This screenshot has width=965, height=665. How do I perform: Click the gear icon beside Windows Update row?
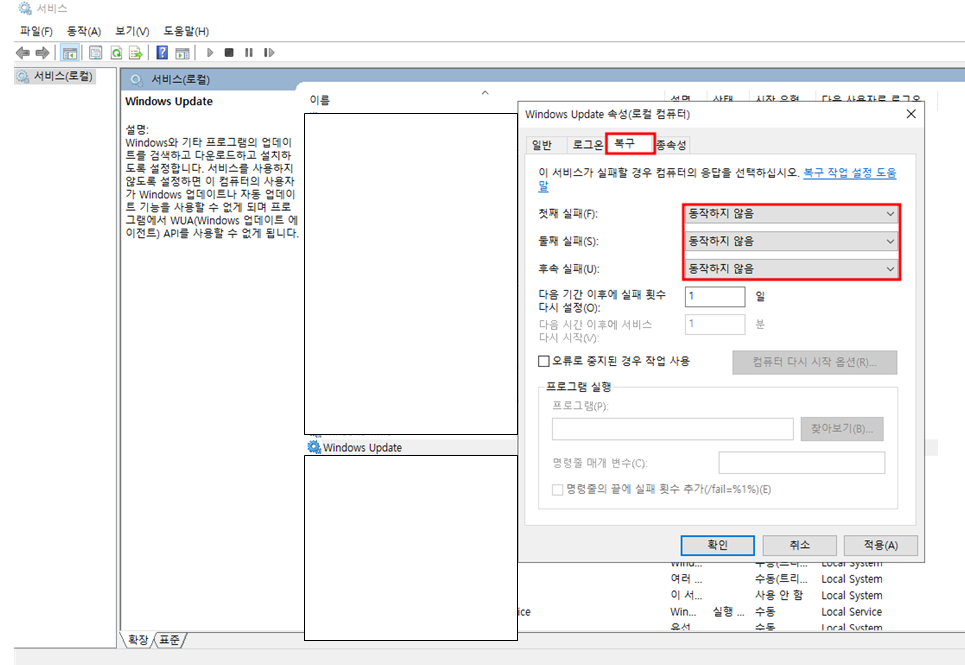pyautogui.click(x=314, y=447)
